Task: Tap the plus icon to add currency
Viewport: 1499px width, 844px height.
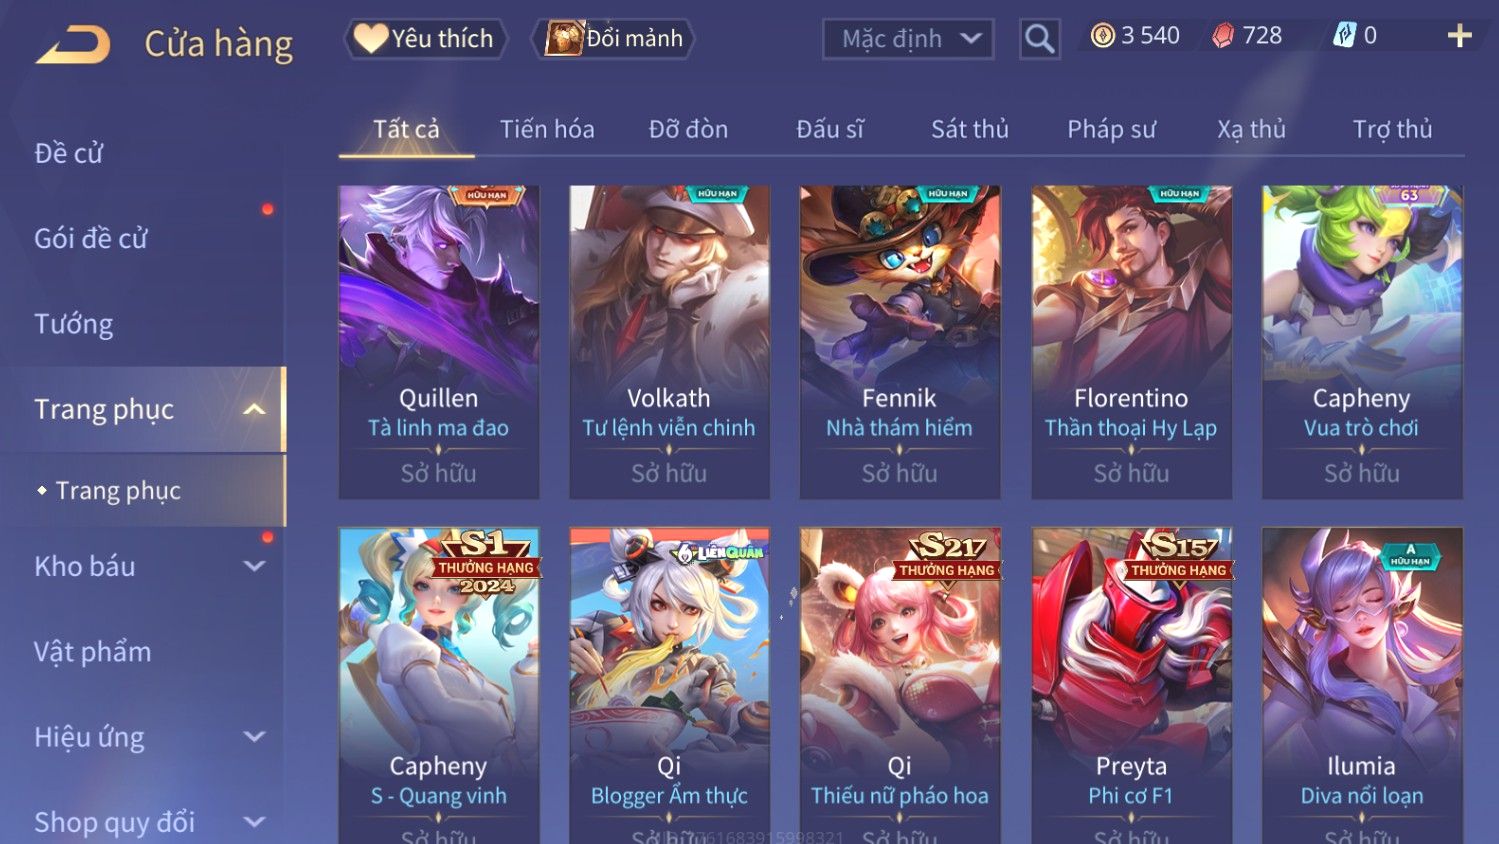Action: 1460,36
